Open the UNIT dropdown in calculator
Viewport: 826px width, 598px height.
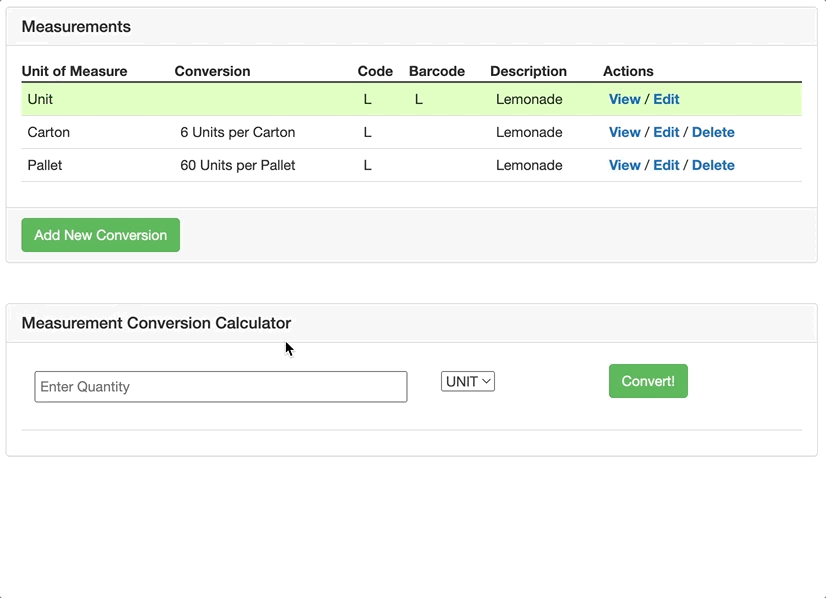[x=468, y=381]
